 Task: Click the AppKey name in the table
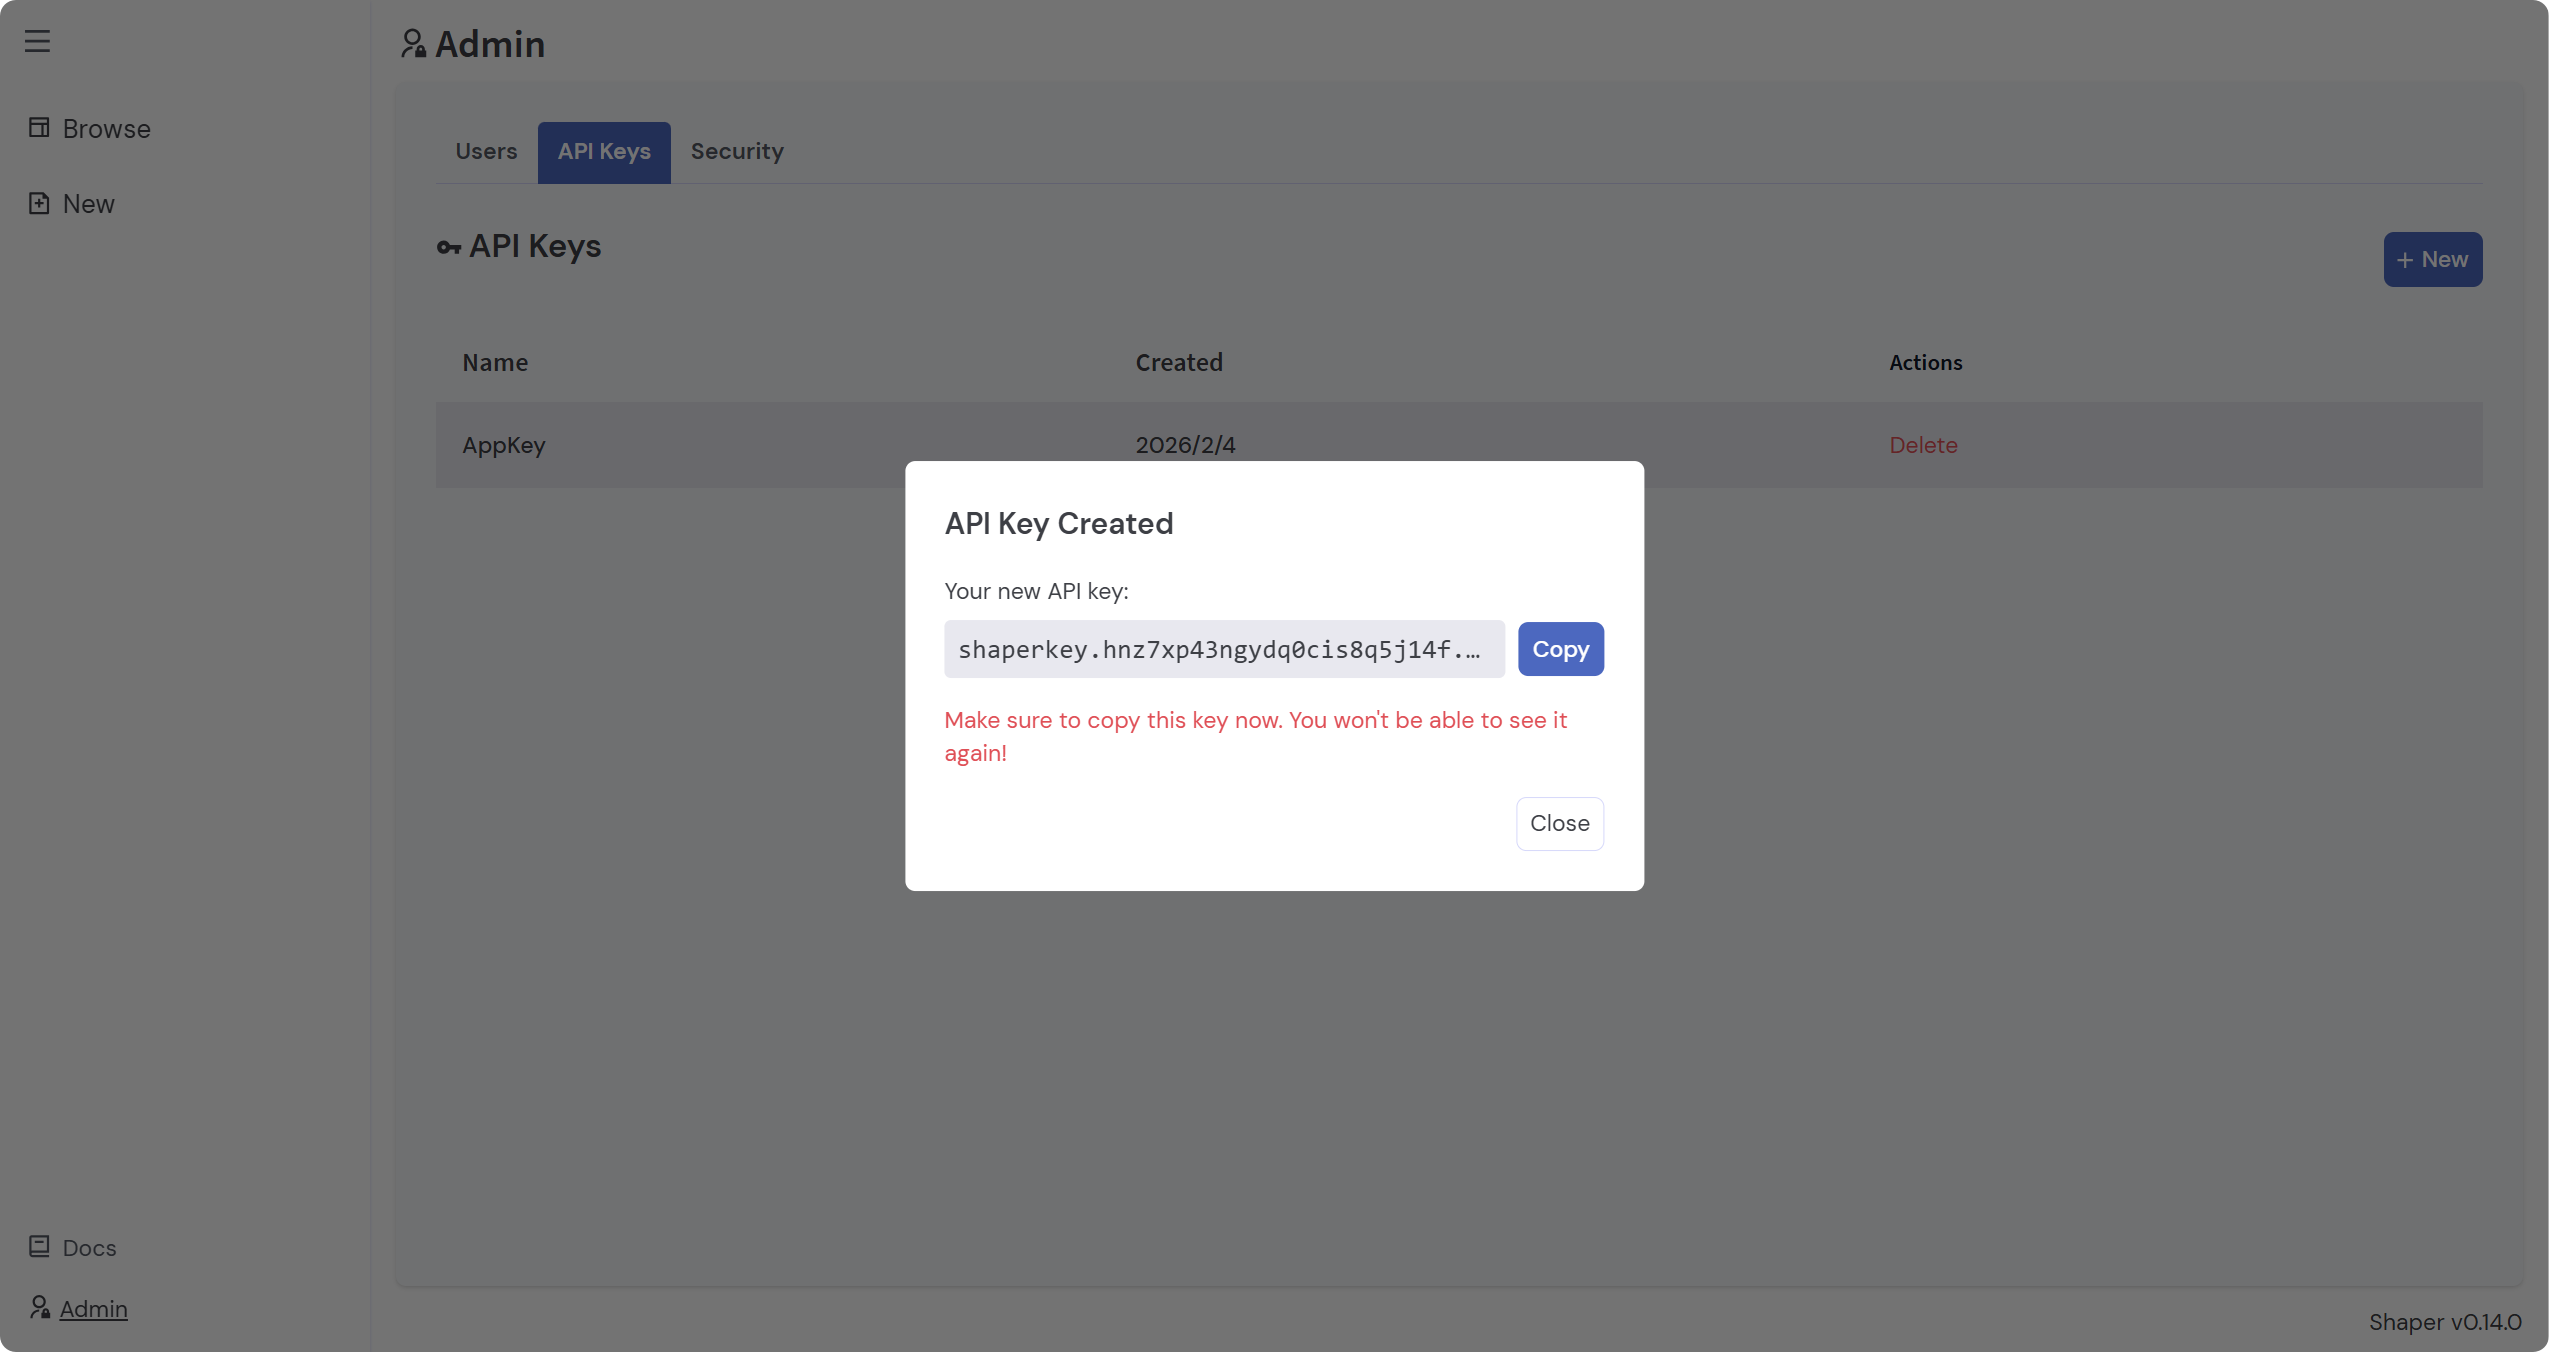(503, 445)
